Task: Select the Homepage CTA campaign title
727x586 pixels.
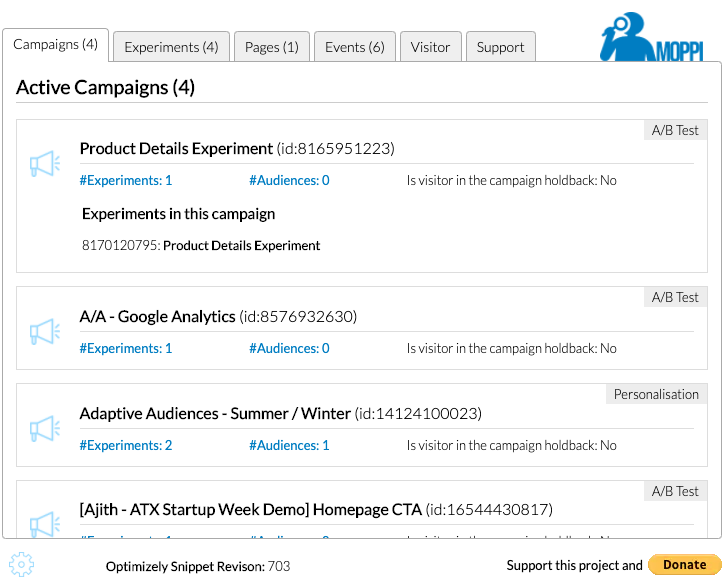Action: 316,510
